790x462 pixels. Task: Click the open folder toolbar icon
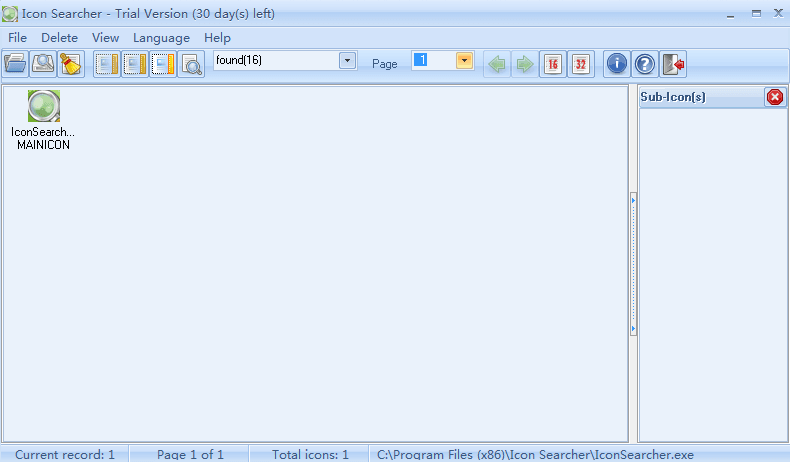point(15,64)
